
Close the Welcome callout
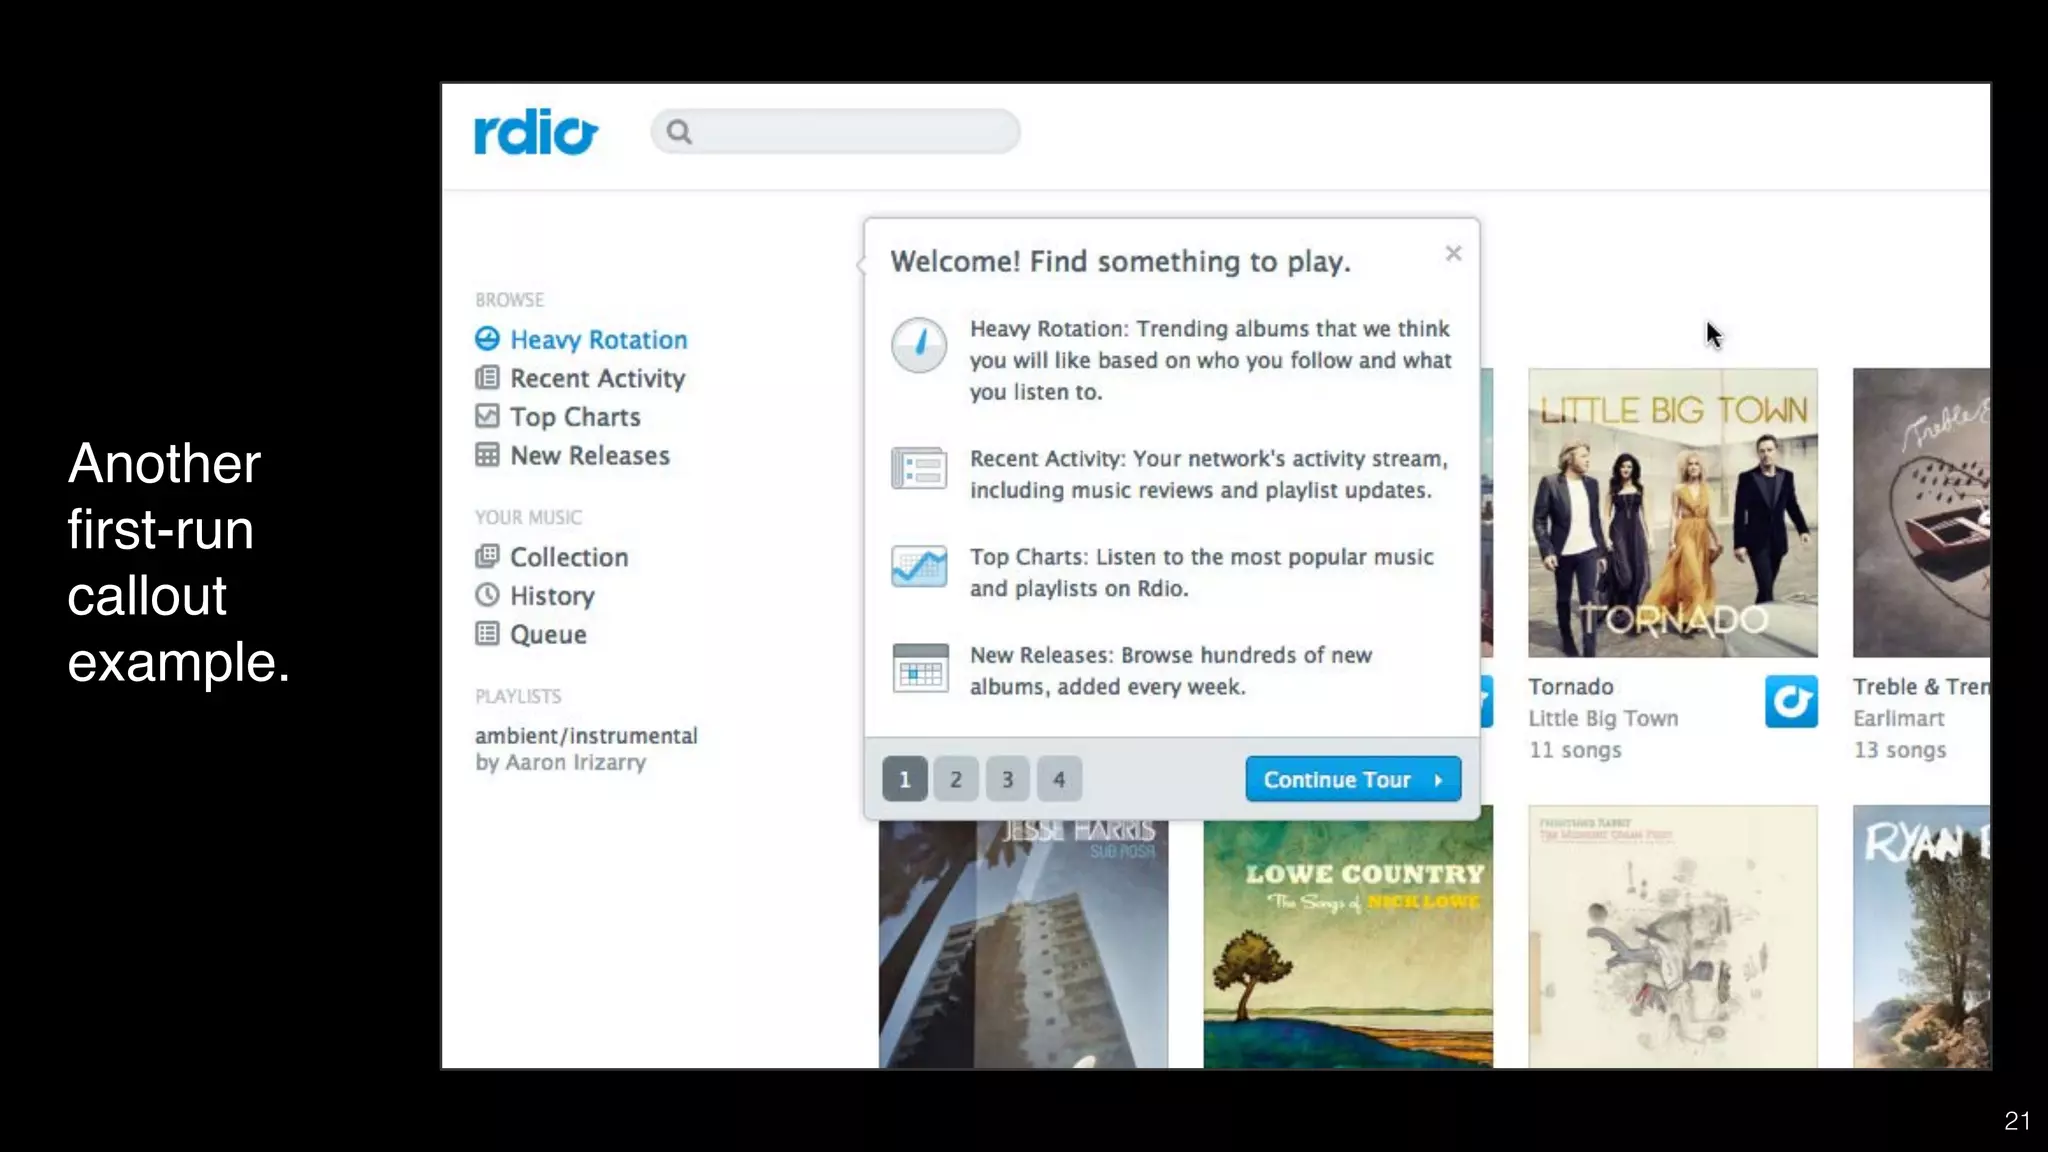click(1453, 254)
